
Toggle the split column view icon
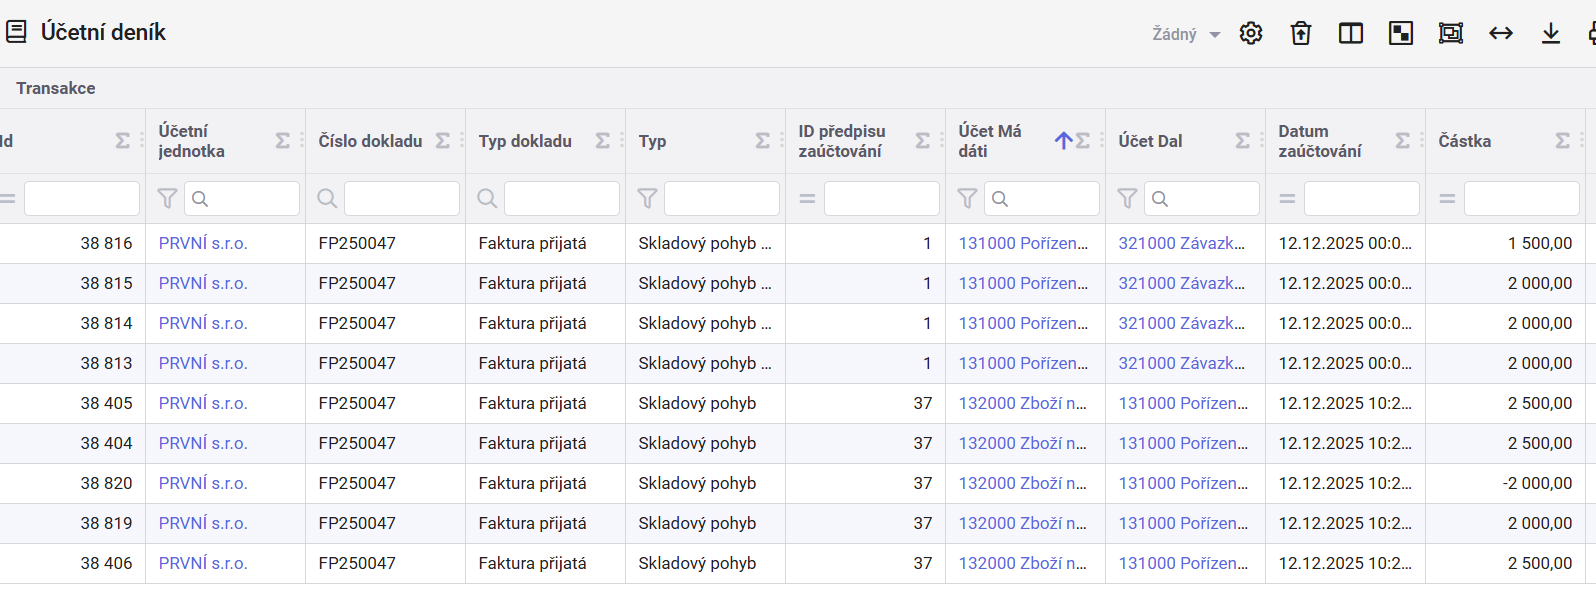coord(1350,34)
